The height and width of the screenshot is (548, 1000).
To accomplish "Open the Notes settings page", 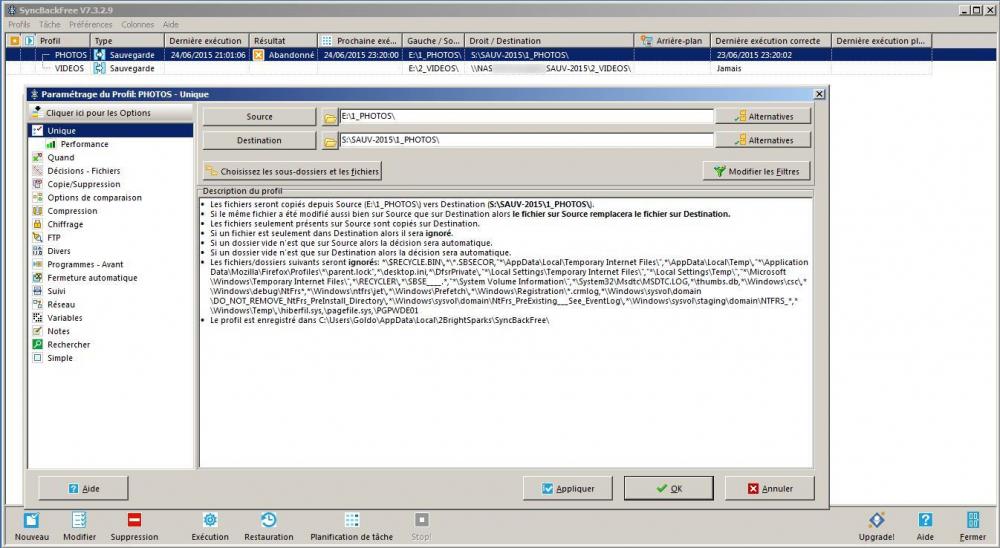I will [58, 331].
